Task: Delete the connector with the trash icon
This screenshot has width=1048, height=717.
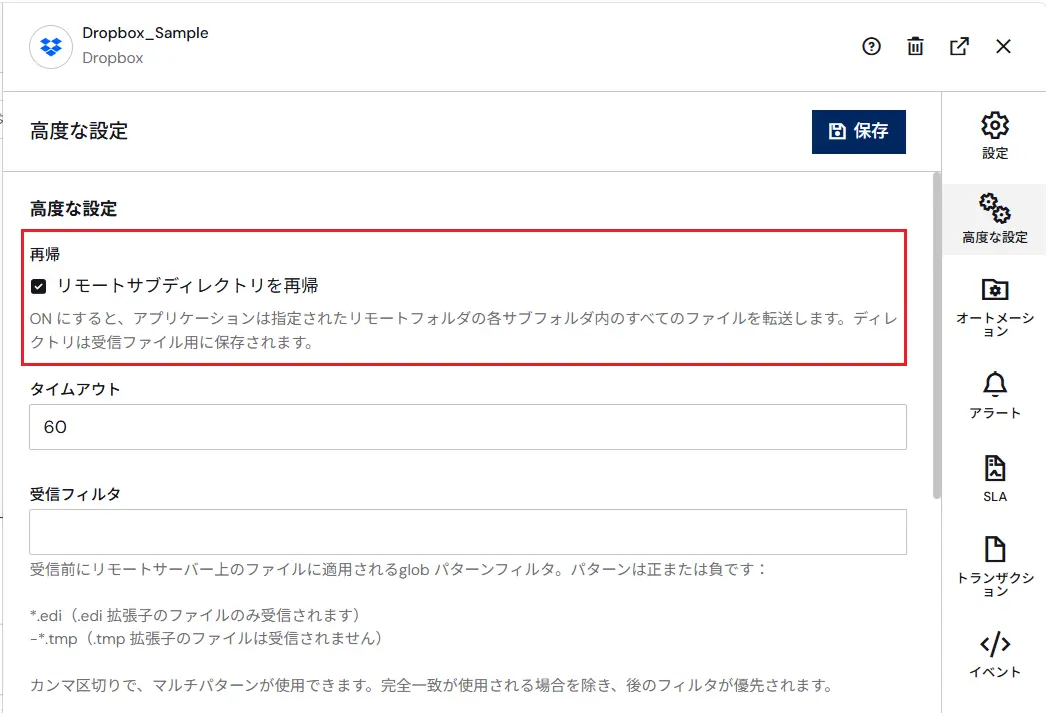Action: pyautogui.click(x=915, y=46)
